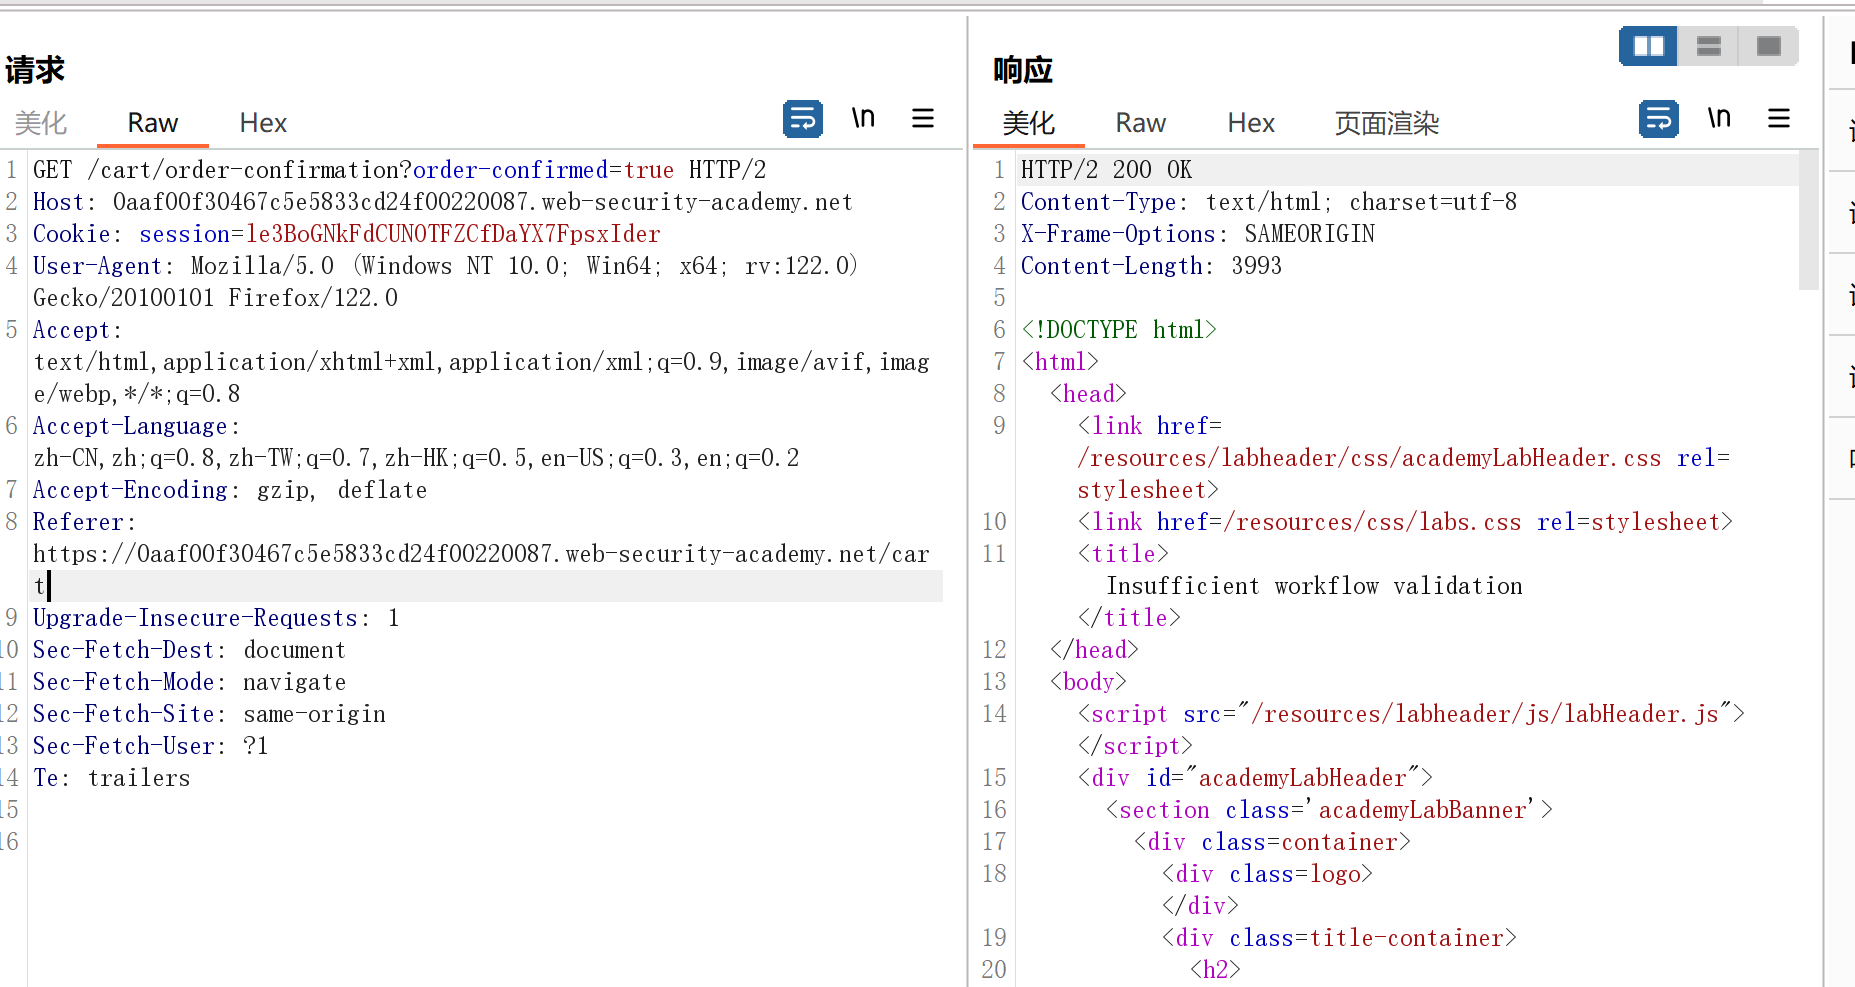Select side-by-side layout view

coord(1648,46)
